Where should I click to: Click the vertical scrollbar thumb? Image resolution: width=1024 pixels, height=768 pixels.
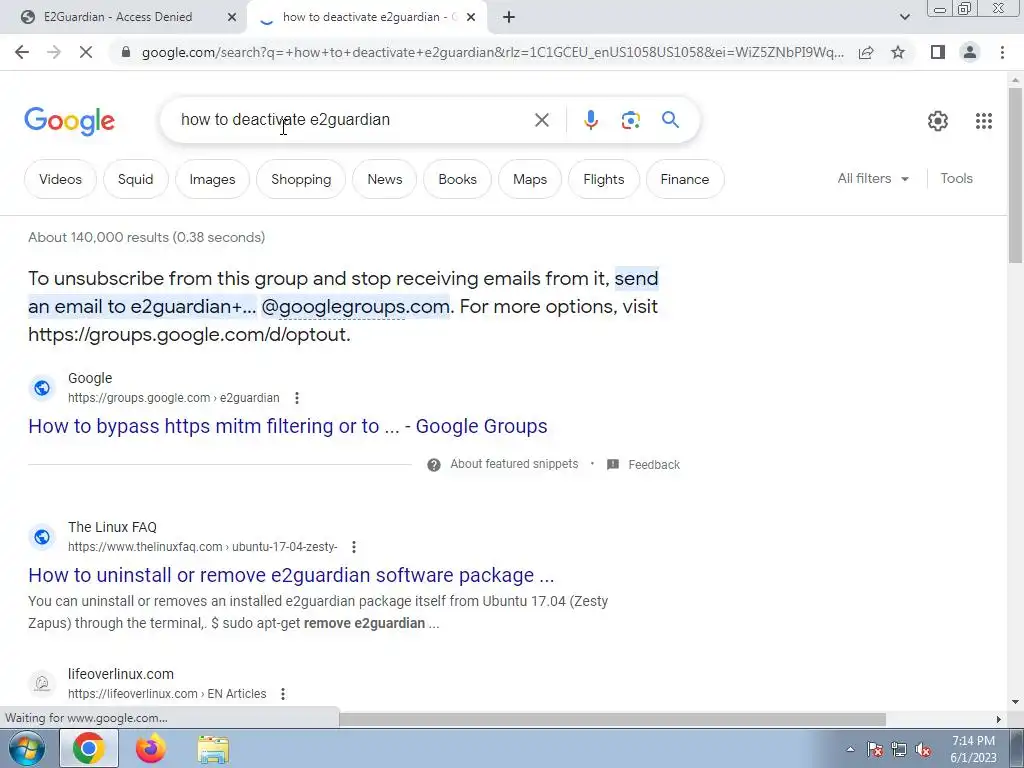[x=1015, y=175]
